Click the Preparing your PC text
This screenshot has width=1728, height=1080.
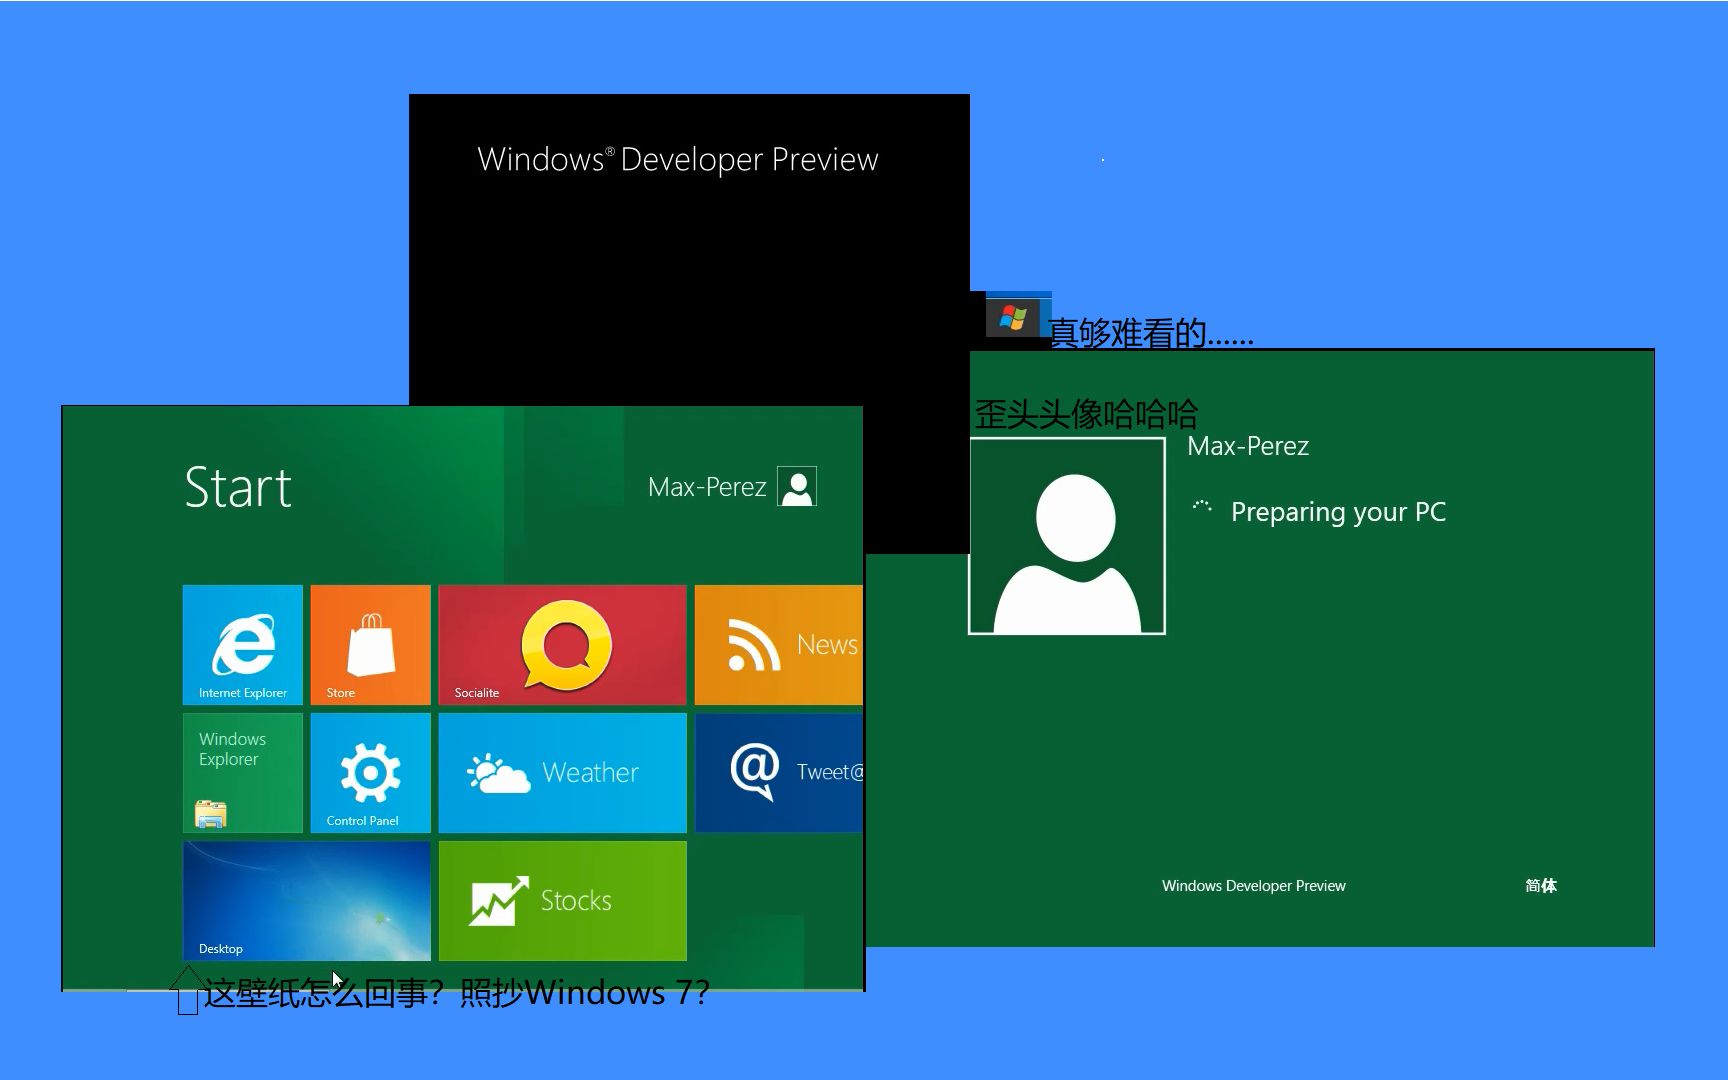coord(1338,512)
